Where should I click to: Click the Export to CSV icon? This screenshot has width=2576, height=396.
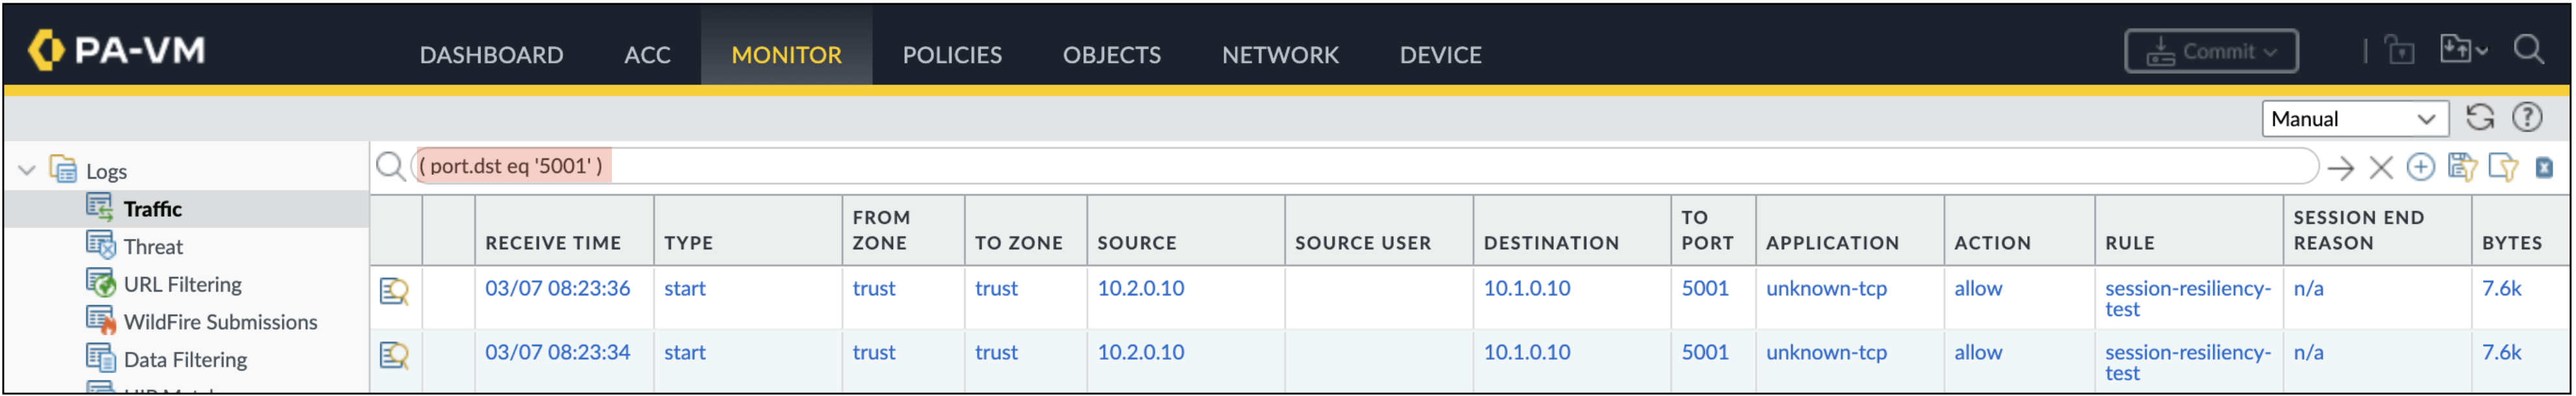coord(2544,167)
